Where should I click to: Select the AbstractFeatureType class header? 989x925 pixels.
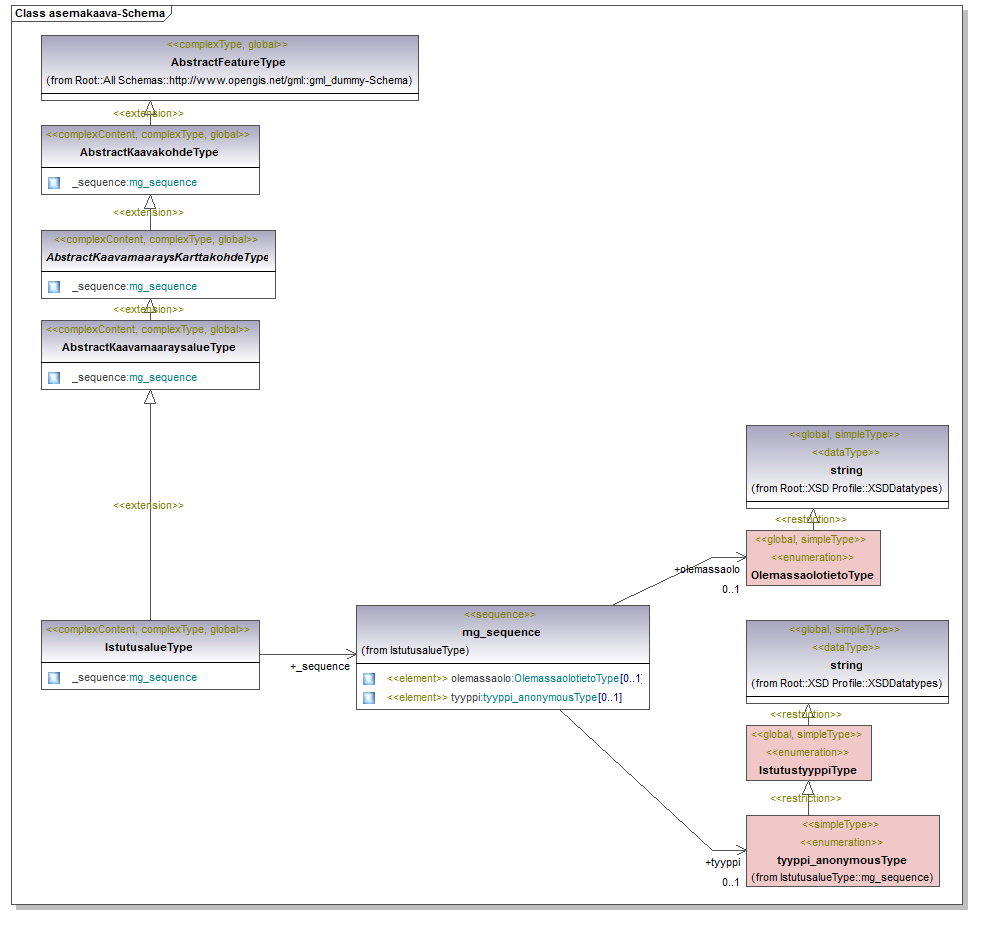229,62
